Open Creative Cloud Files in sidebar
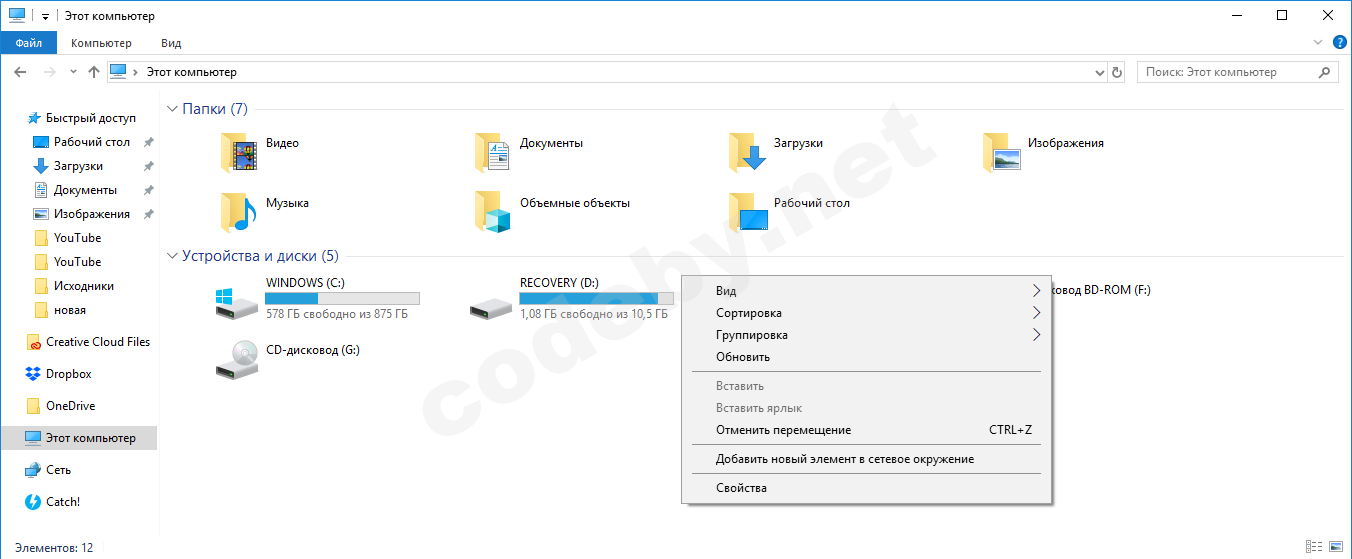This screenshot has height=559, width=1352. pyautogui.click(x=97, y=342)
